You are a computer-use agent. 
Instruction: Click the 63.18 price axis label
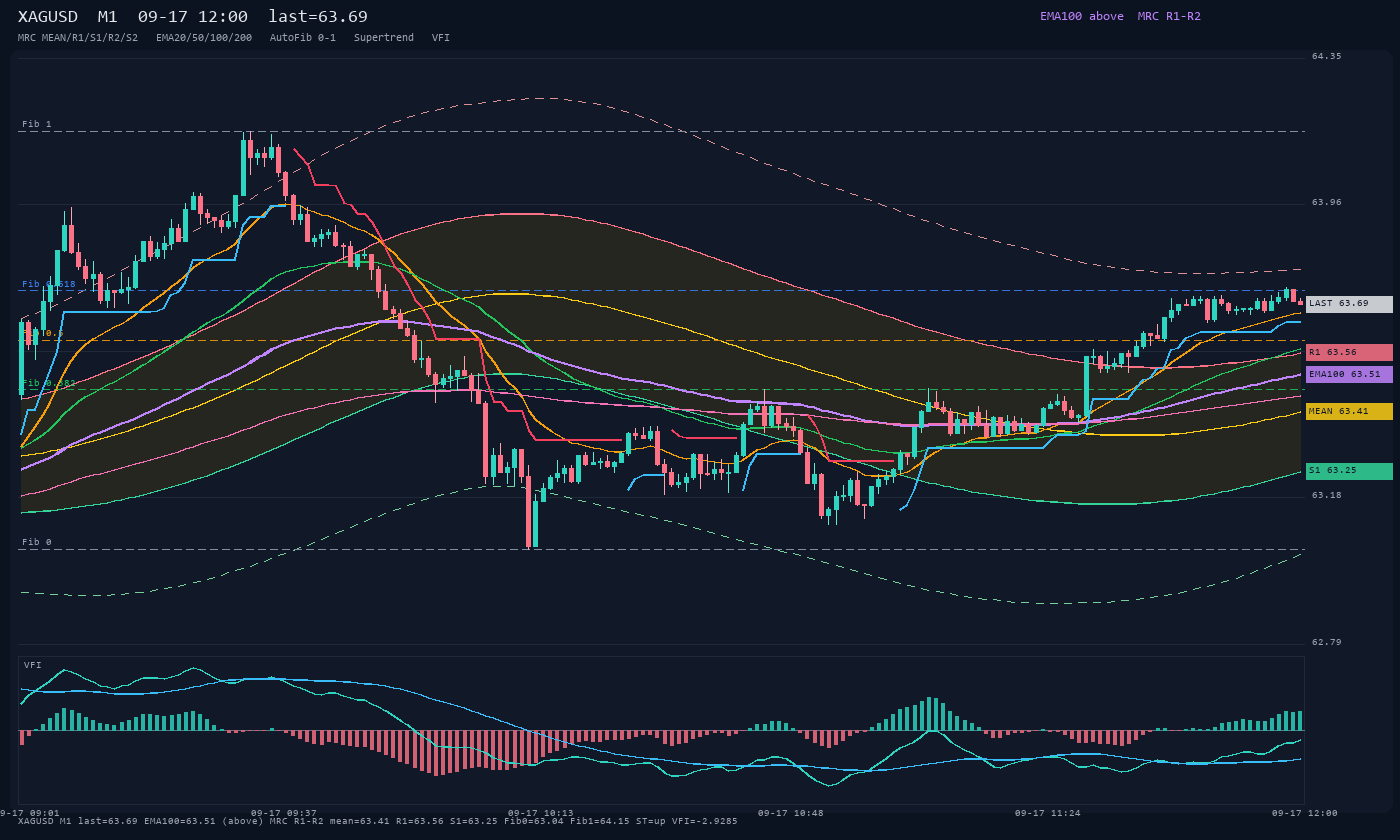pos(1327,495)
